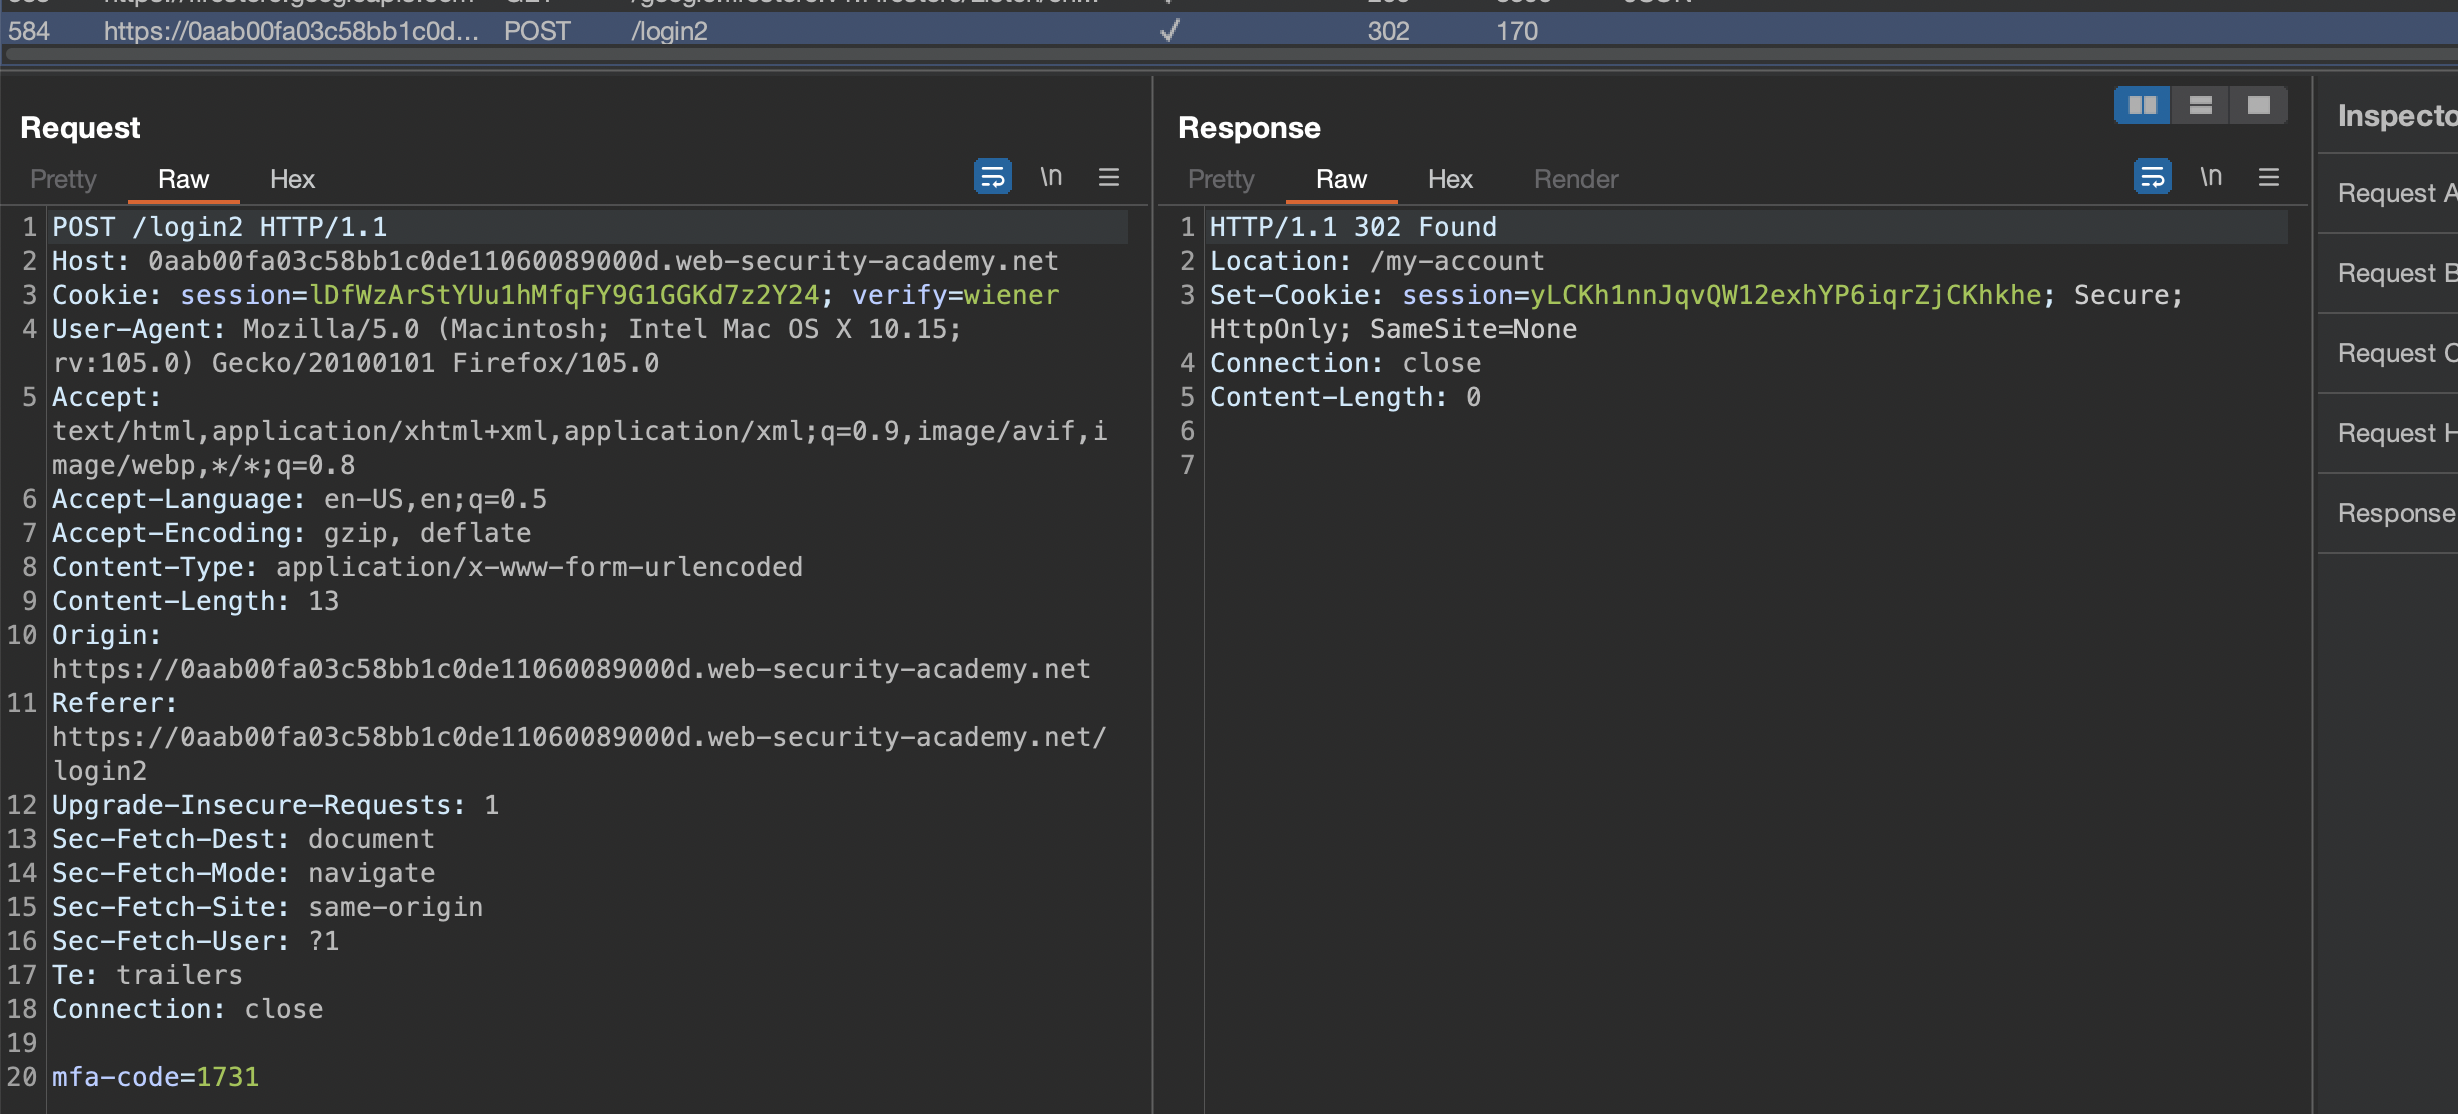The height and width of the screenshot is (1114, 2458).
Task: Open the Response Render tab
Action: pyautogui.click(x=1576, y=179)
